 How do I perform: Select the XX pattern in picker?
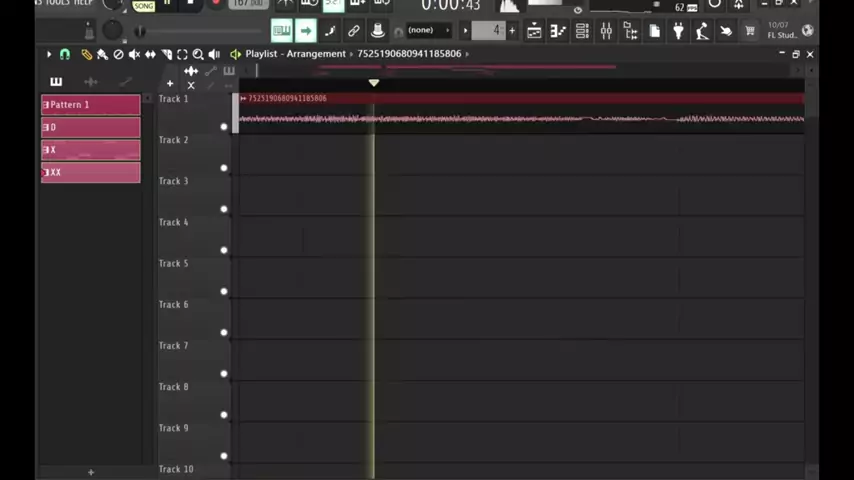(x=90, y=173)
